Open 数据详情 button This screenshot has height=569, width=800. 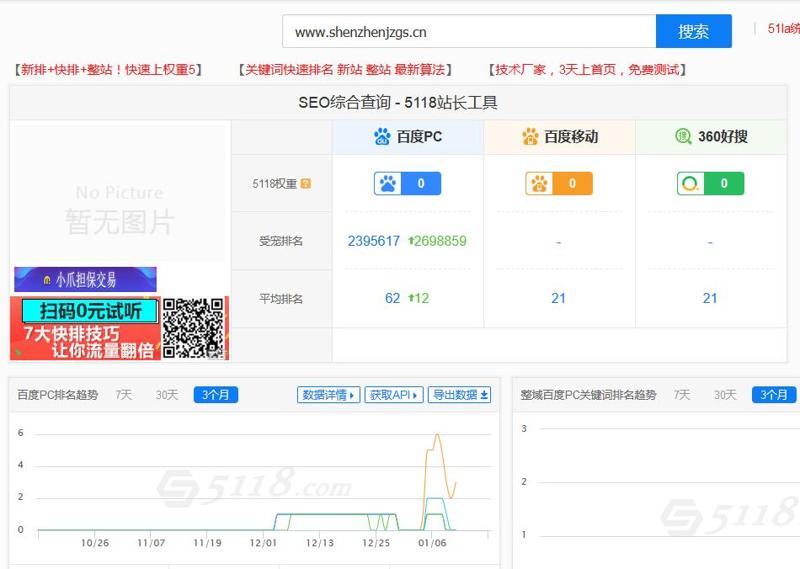click(x=329, y=395)
